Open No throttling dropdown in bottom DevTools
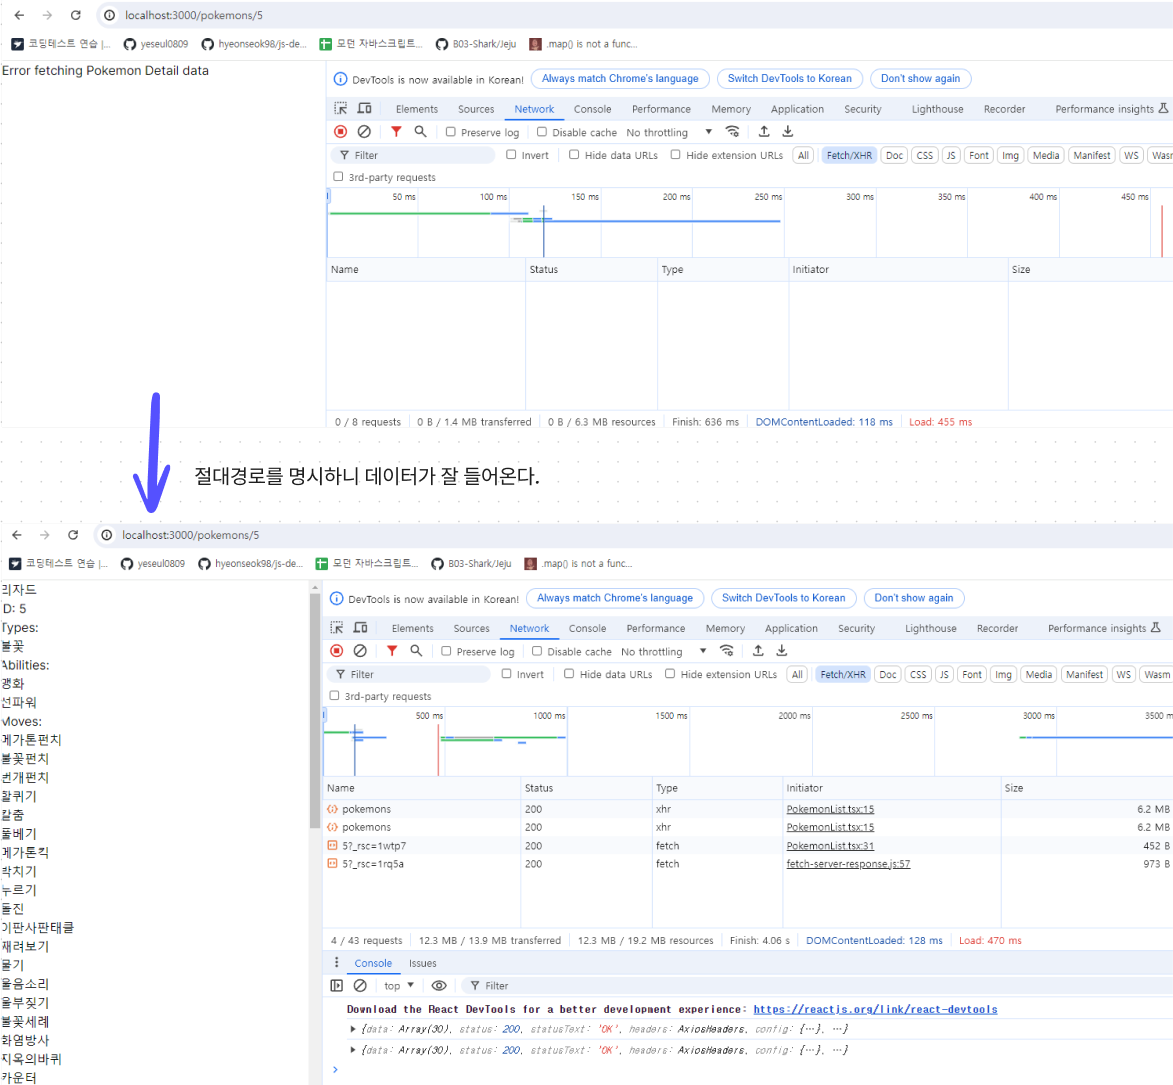 664,652
